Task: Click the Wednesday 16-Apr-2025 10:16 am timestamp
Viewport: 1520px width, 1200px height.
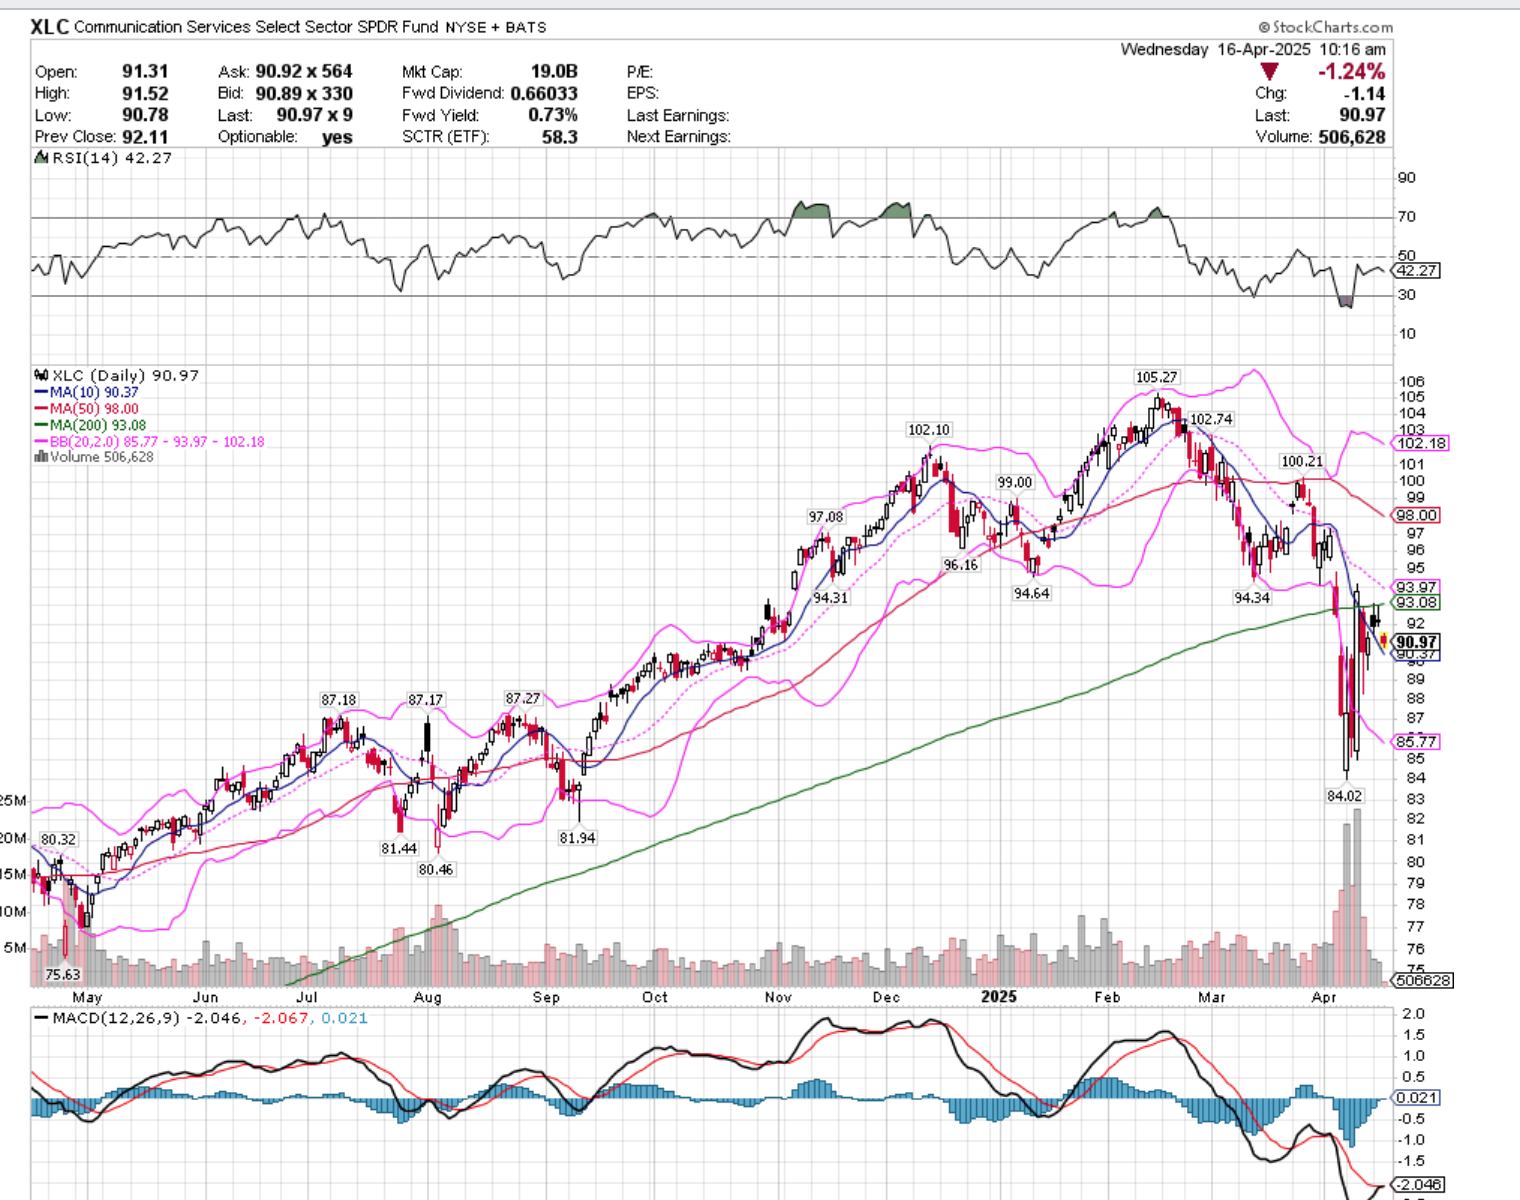Action: pyautogui.click(x=1253, y=49)
